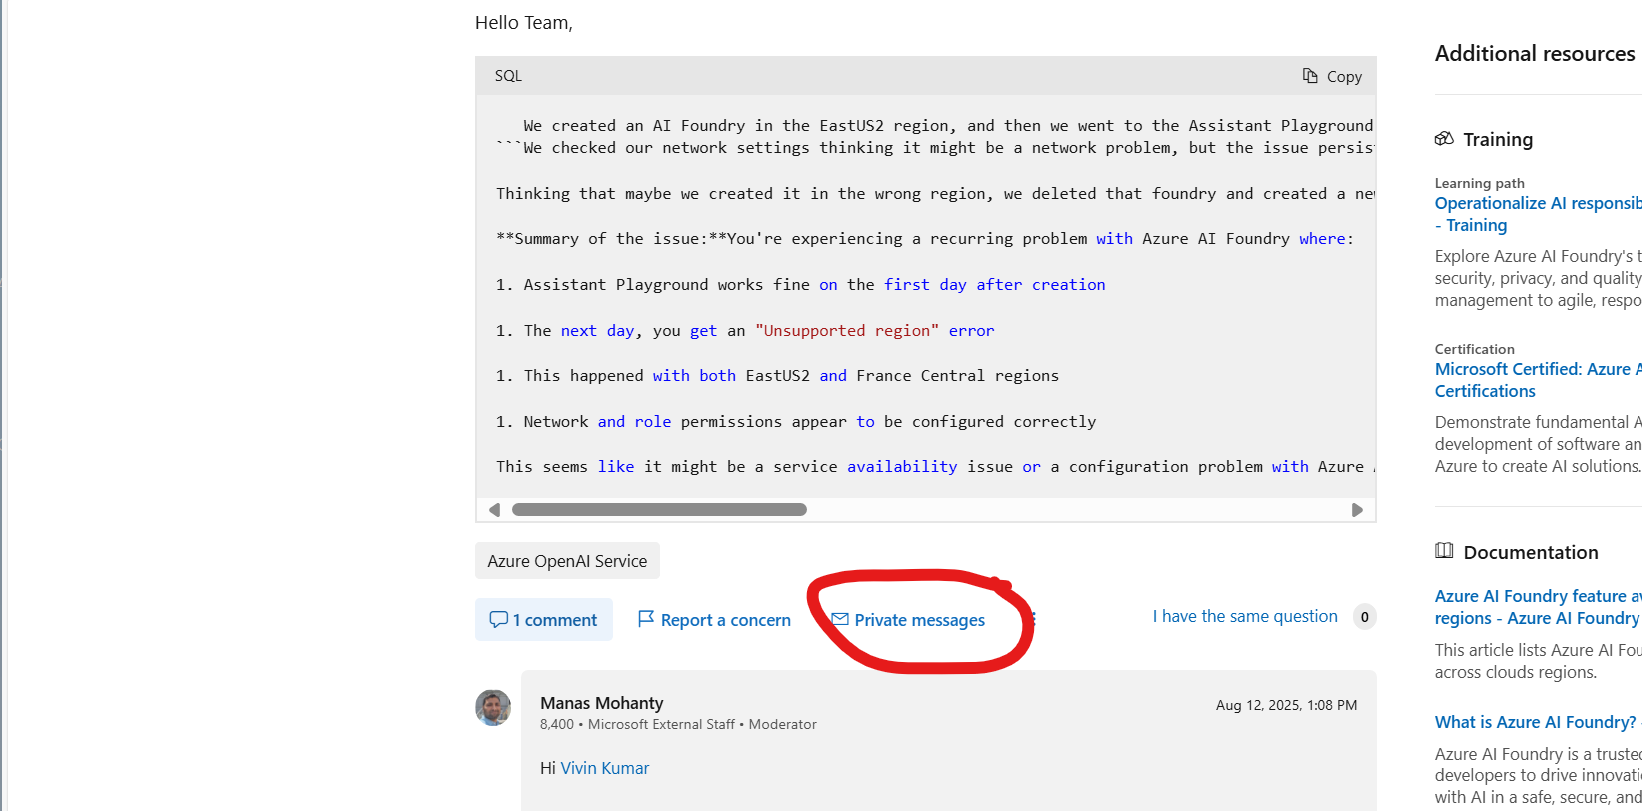Click I have the same question
Viewport: 1642px width, 811px height.
pyautogui.click(x=1244, y=616)
